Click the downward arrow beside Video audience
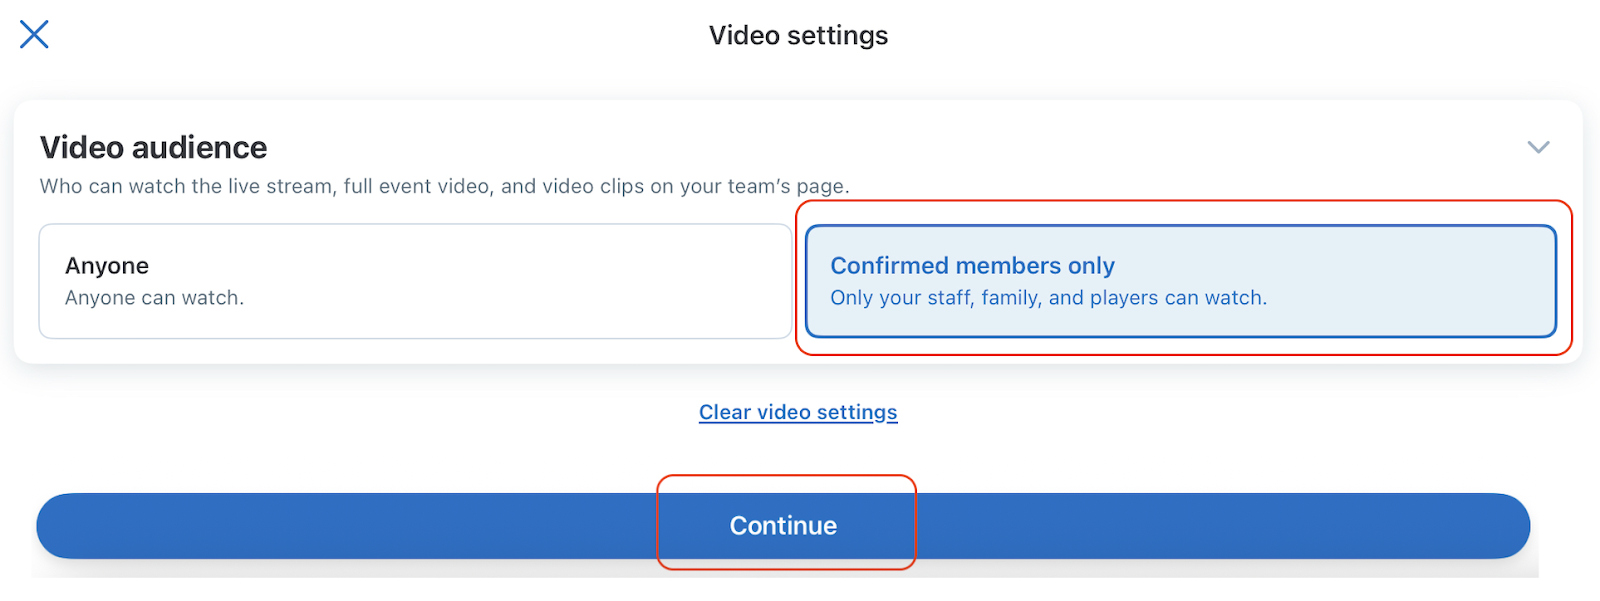Viewport: 1600px width, 601px height. click(x=1538, y=148)
